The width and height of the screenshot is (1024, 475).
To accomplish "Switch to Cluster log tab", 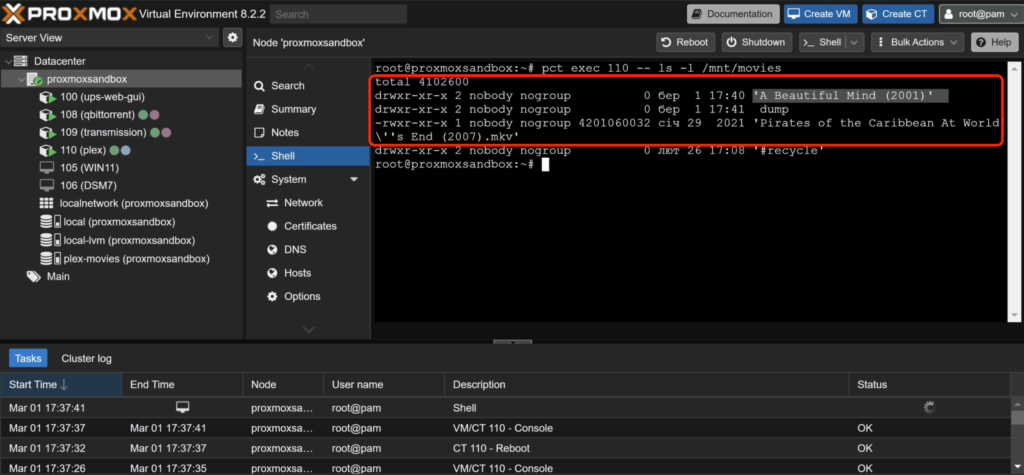I will 86,358.
